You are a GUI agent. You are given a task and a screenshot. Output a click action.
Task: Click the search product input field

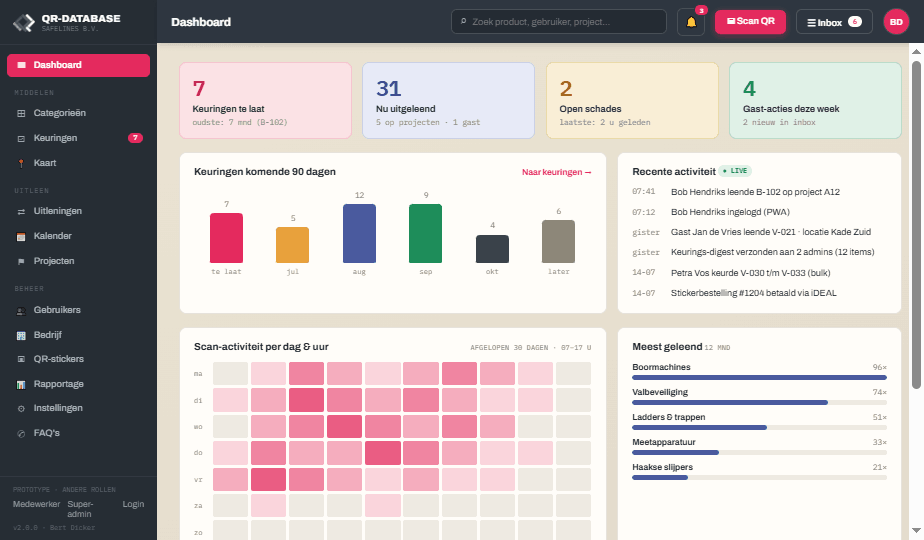pos(559,22)
